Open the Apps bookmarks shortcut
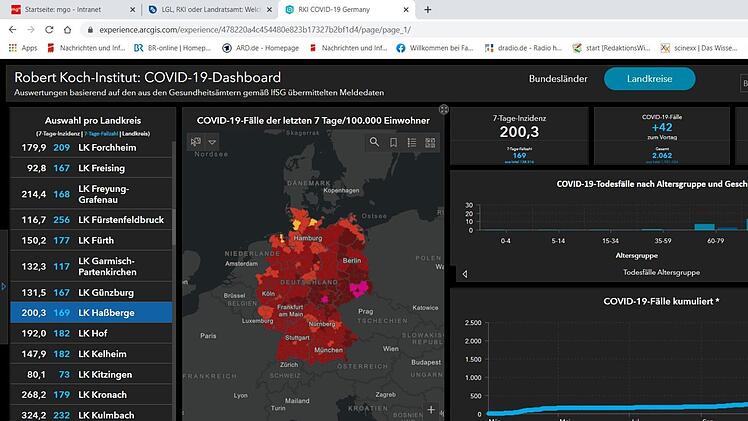748x421 pixels. pos(23,48)
